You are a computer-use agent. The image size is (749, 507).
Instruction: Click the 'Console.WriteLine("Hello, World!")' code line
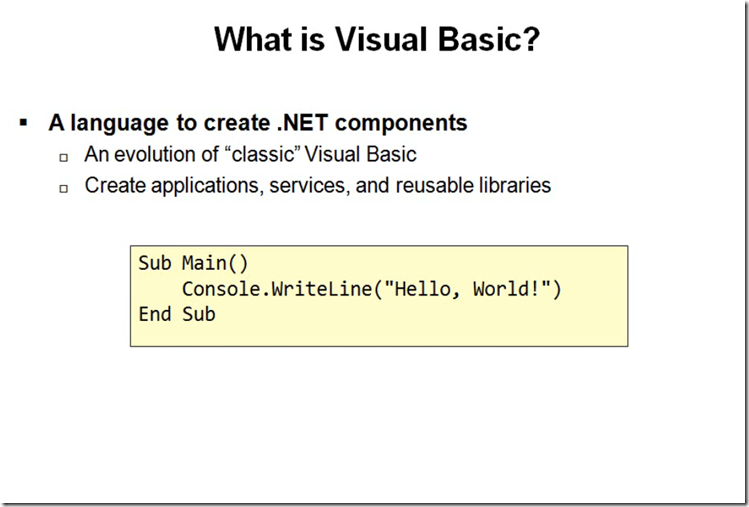372,289
